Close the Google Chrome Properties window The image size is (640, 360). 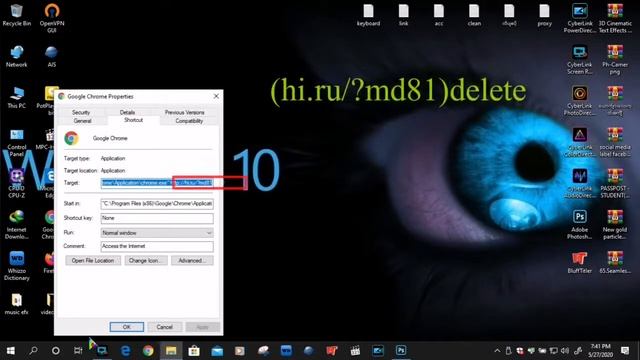pyautogui.click(x=216, y=96)
